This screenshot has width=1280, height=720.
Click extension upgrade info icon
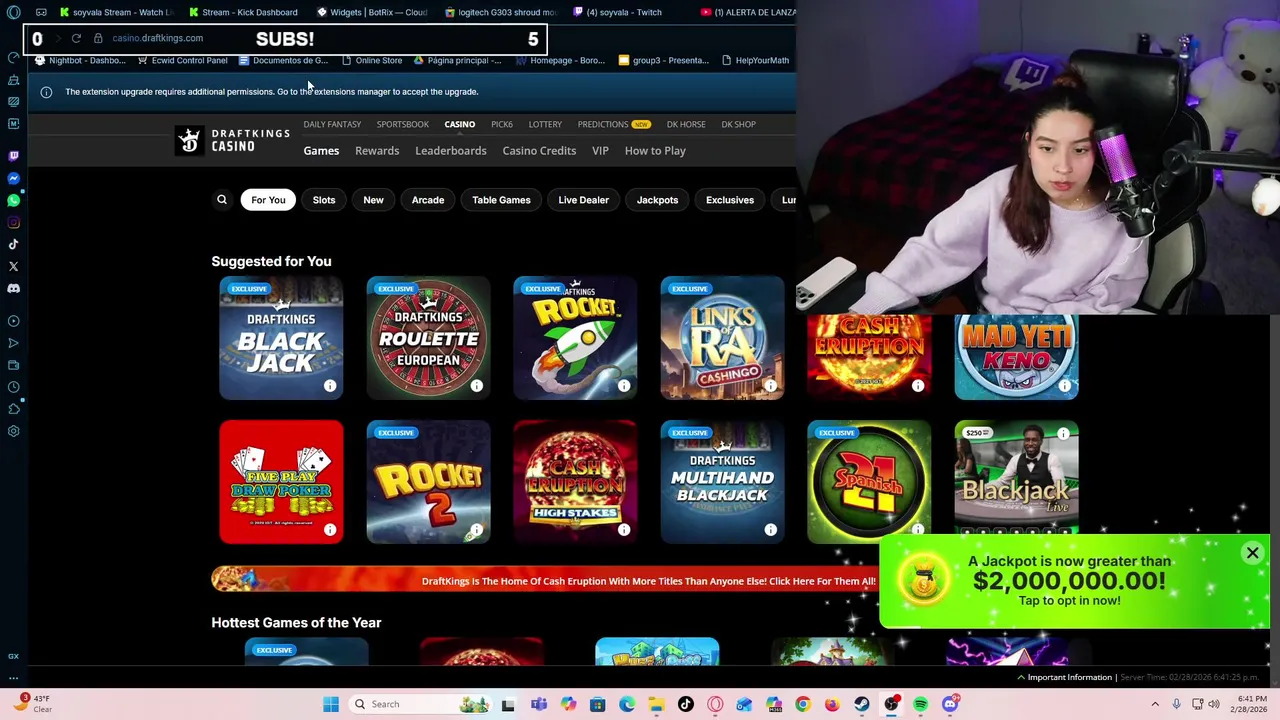point(46,92)
